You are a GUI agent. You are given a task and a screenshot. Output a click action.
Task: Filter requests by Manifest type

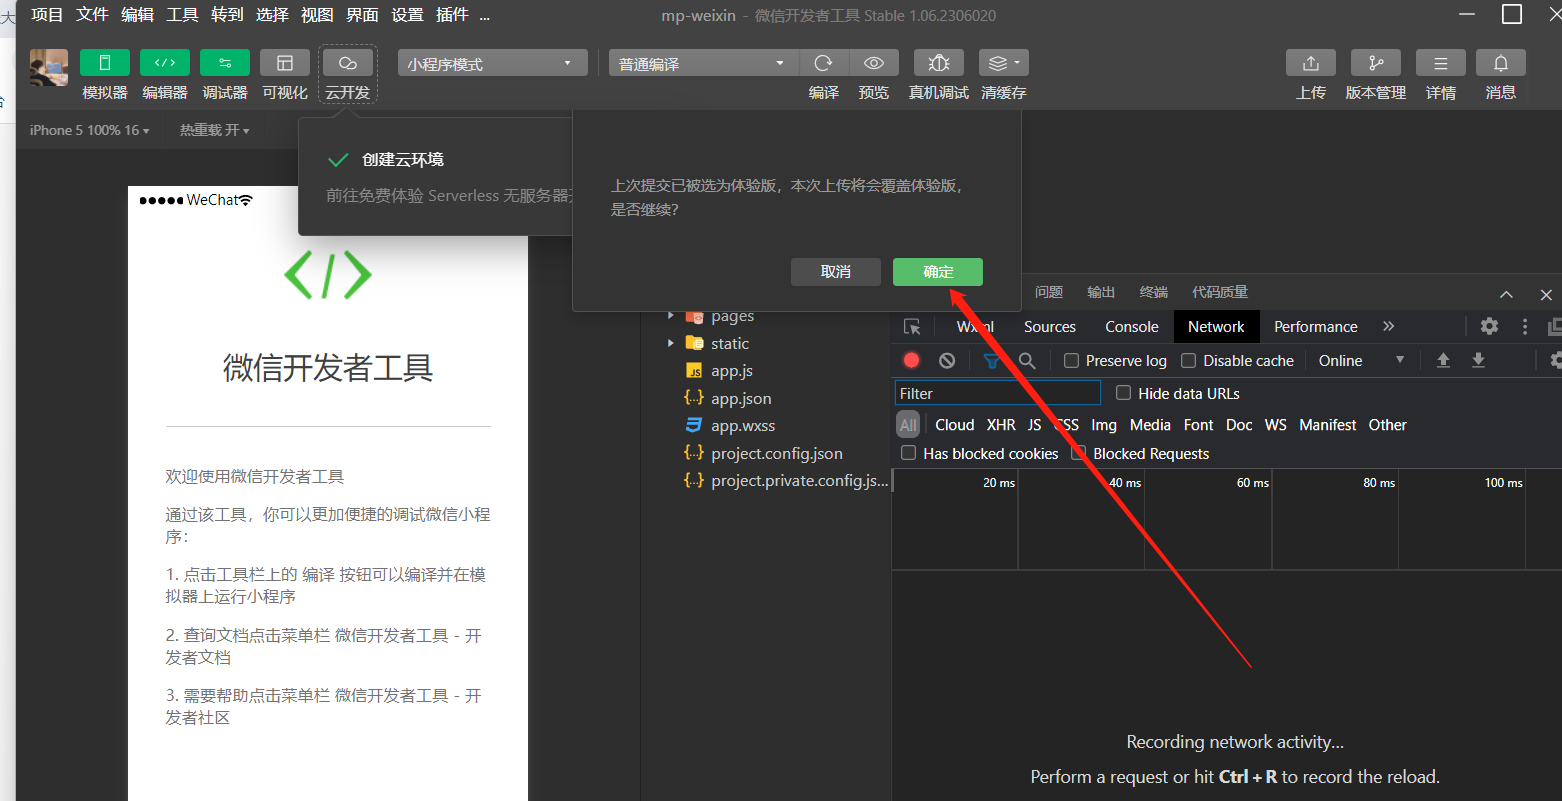pos(1327,425)
